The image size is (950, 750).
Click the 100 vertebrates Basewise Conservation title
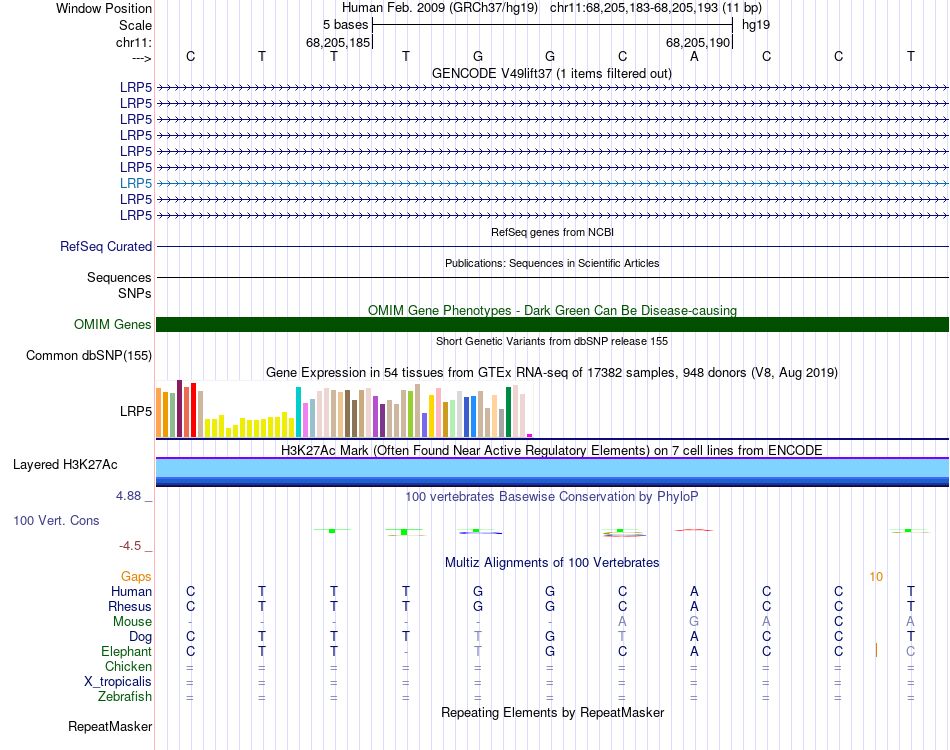552,497
